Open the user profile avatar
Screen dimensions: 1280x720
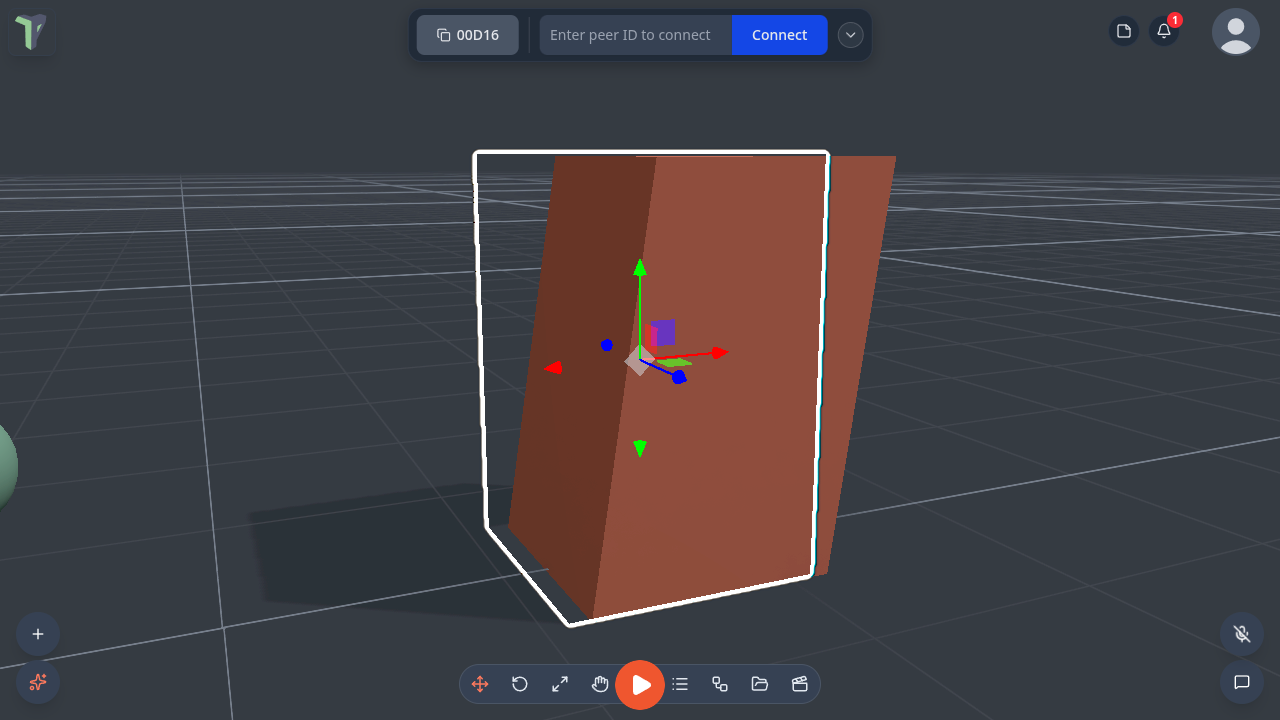point(1236,32)
